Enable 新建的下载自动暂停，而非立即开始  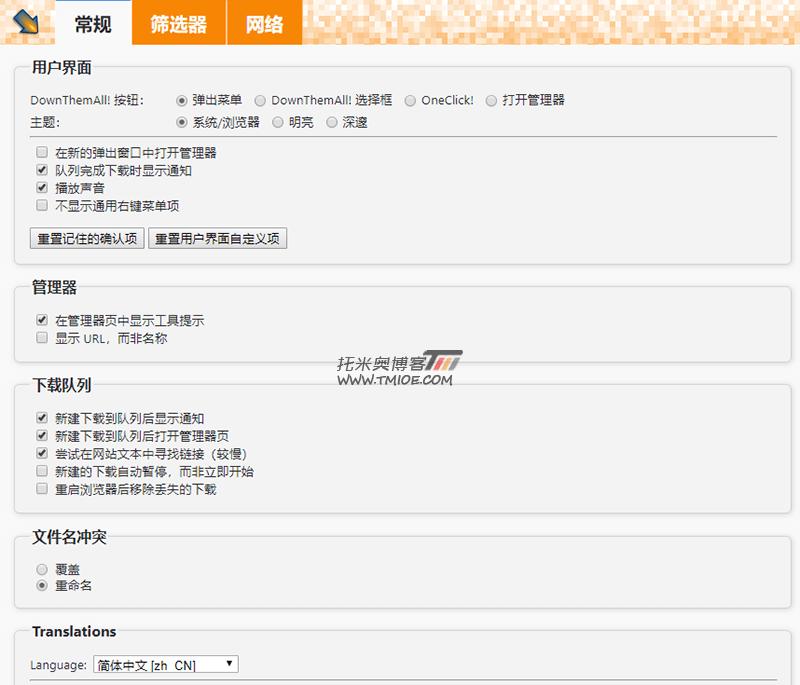(x=41, y=471)
